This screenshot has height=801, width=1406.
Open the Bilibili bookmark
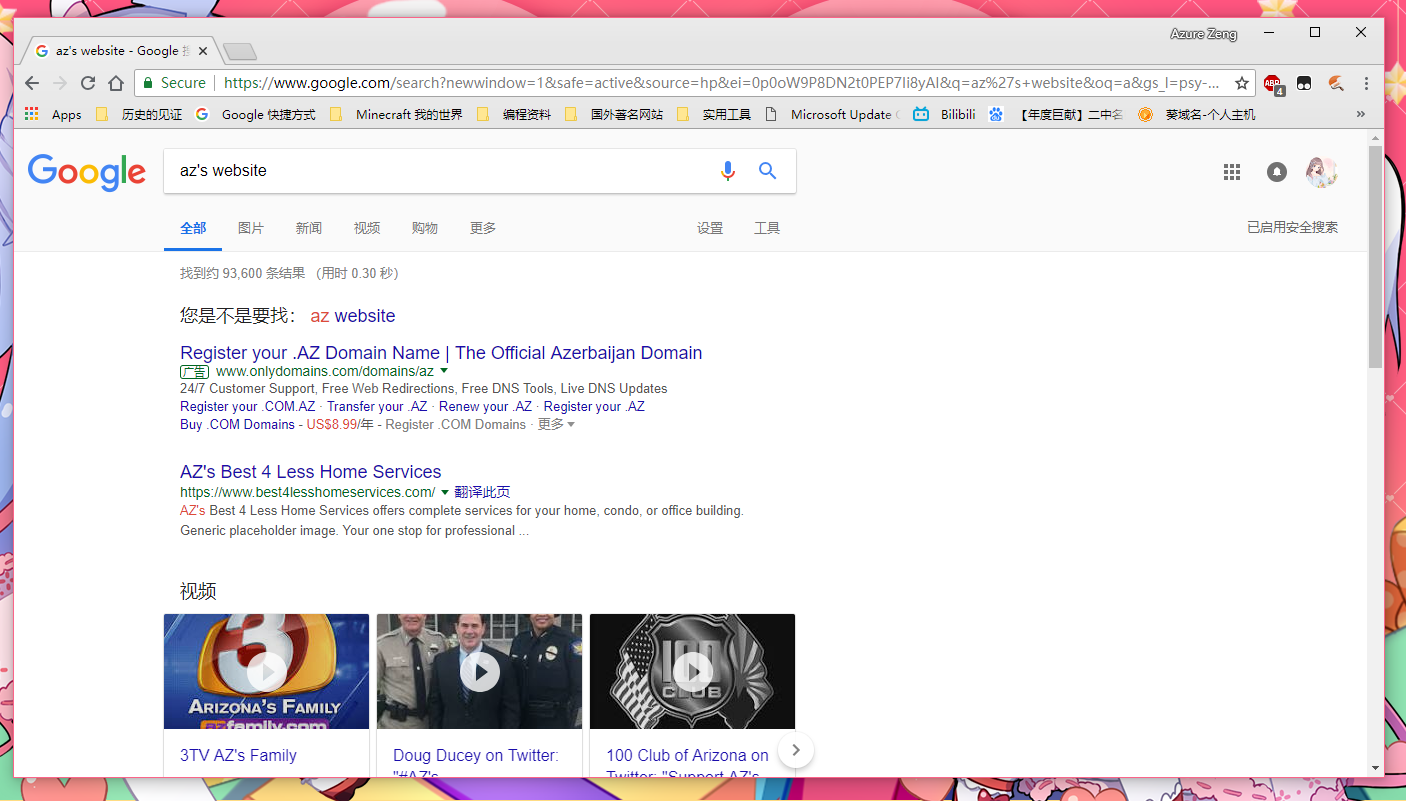point(943,114)
